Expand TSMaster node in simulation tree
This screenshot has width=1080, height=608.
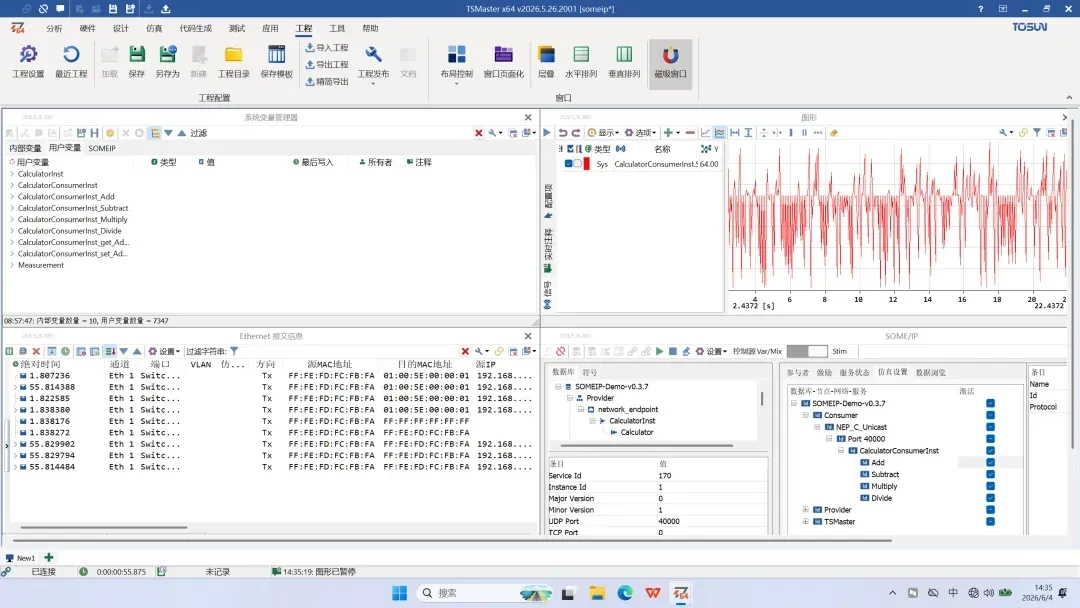coord(805,522)
